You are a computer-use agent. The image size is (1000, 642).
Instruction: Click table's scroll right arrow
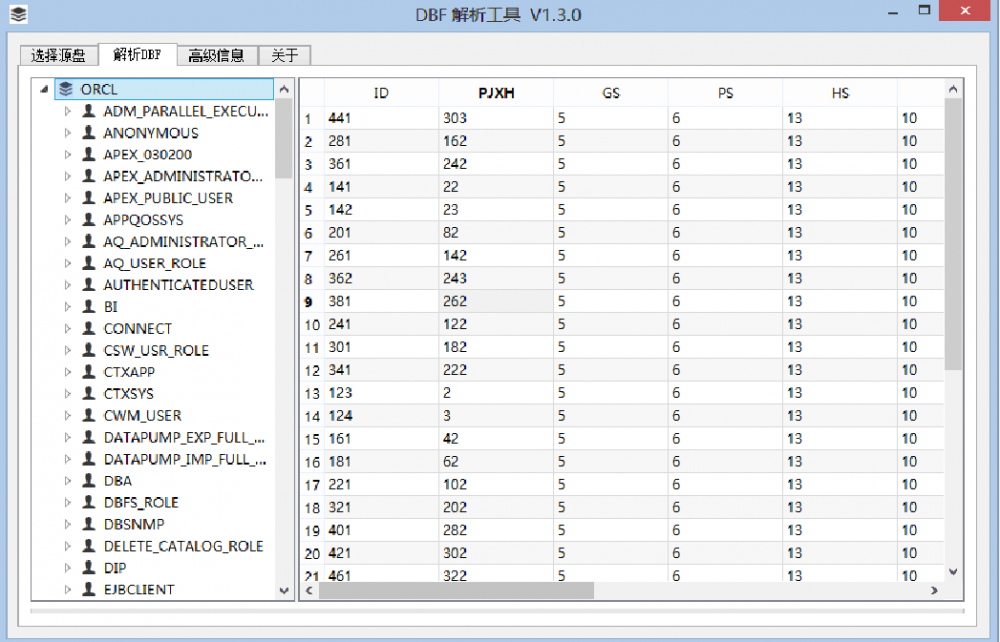pyautogui.click(x=934, y=590)
